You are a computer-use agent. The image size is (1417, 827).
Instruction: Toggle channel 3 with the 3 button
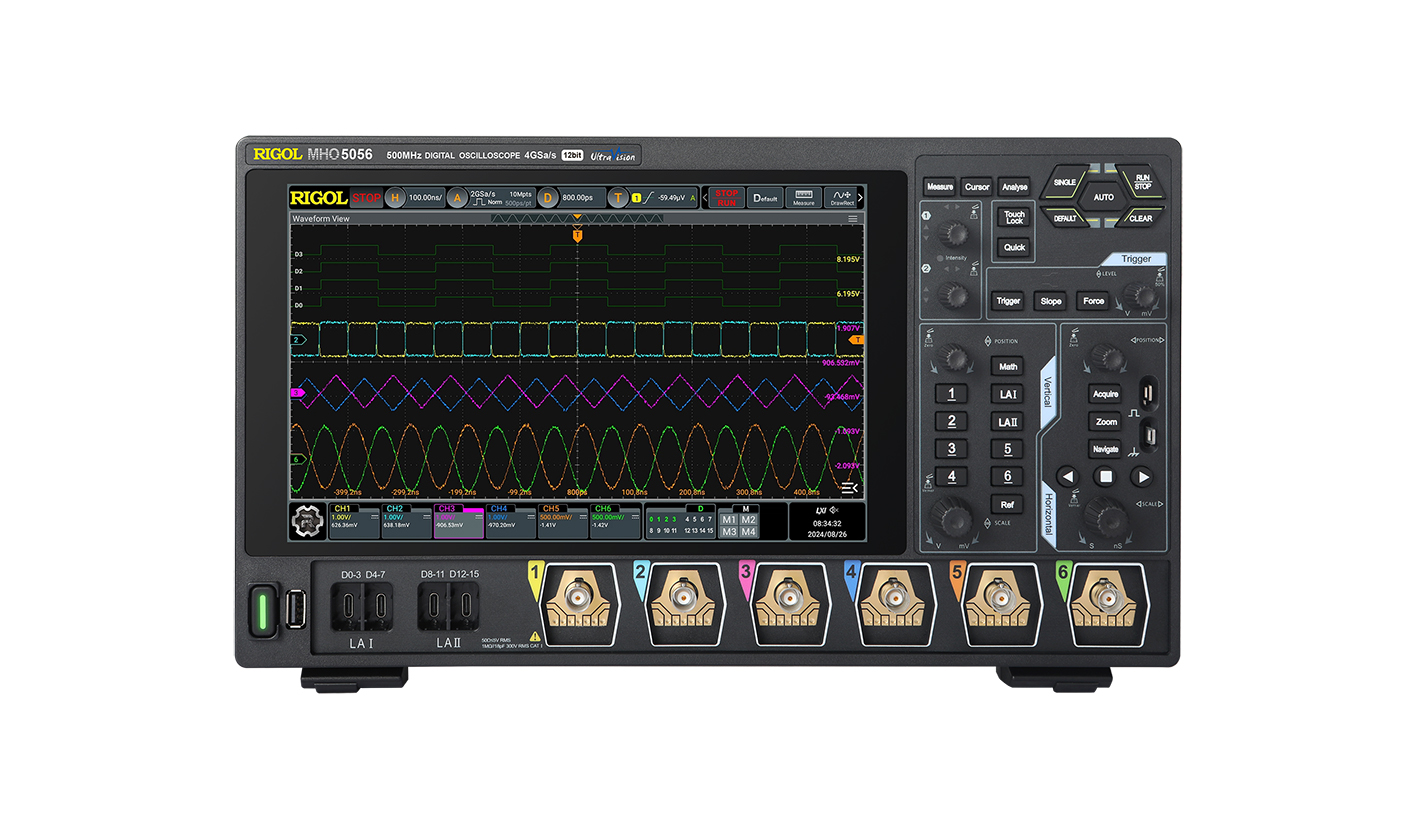[x=951, y=450]
